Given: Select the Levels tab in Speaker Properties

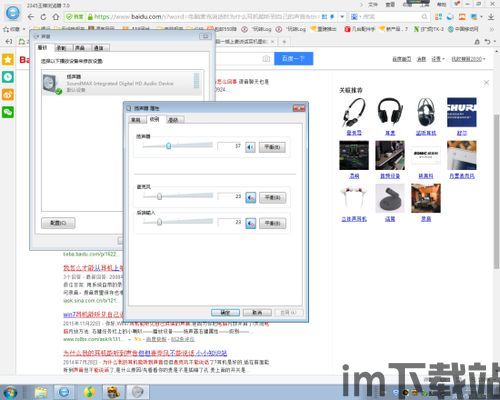Looking at the screenshot, I should (155, 119).
